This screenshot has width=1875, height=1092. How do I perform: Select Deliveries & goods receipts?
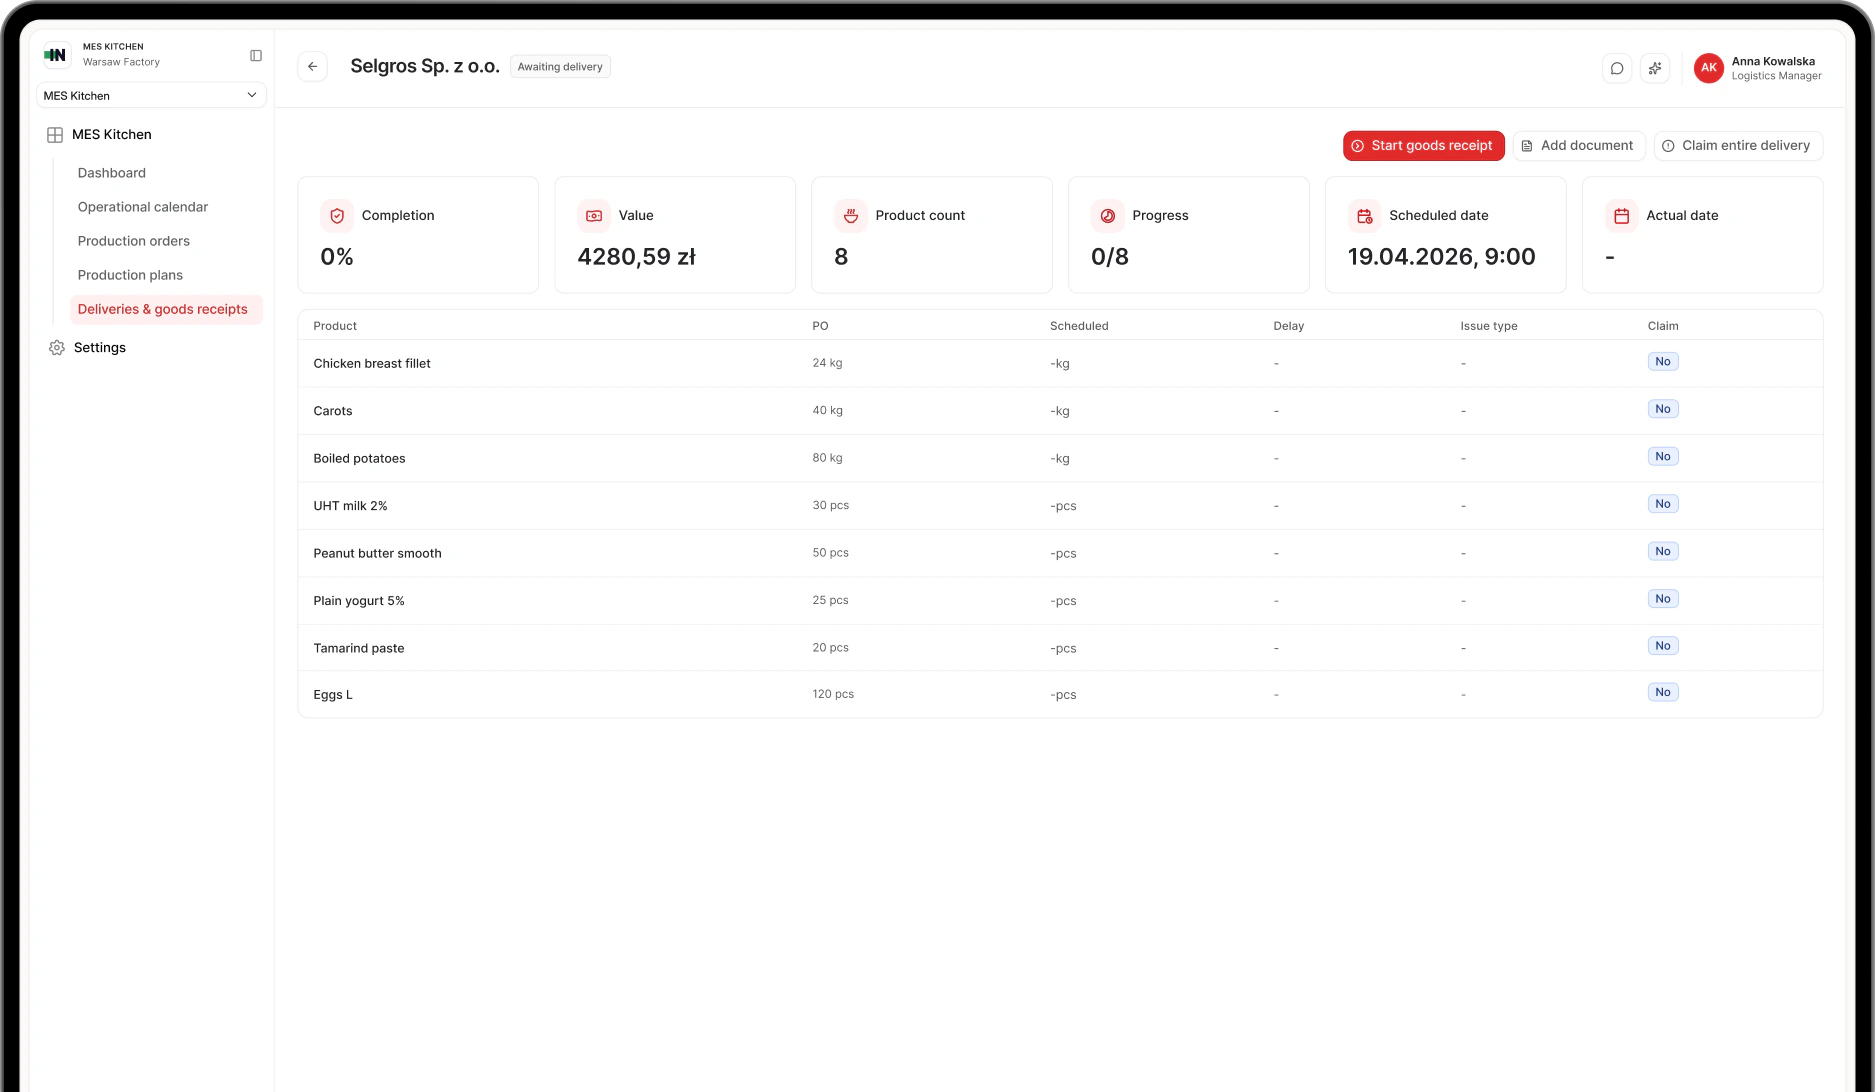pyautogui.click(x=166, y=310)
